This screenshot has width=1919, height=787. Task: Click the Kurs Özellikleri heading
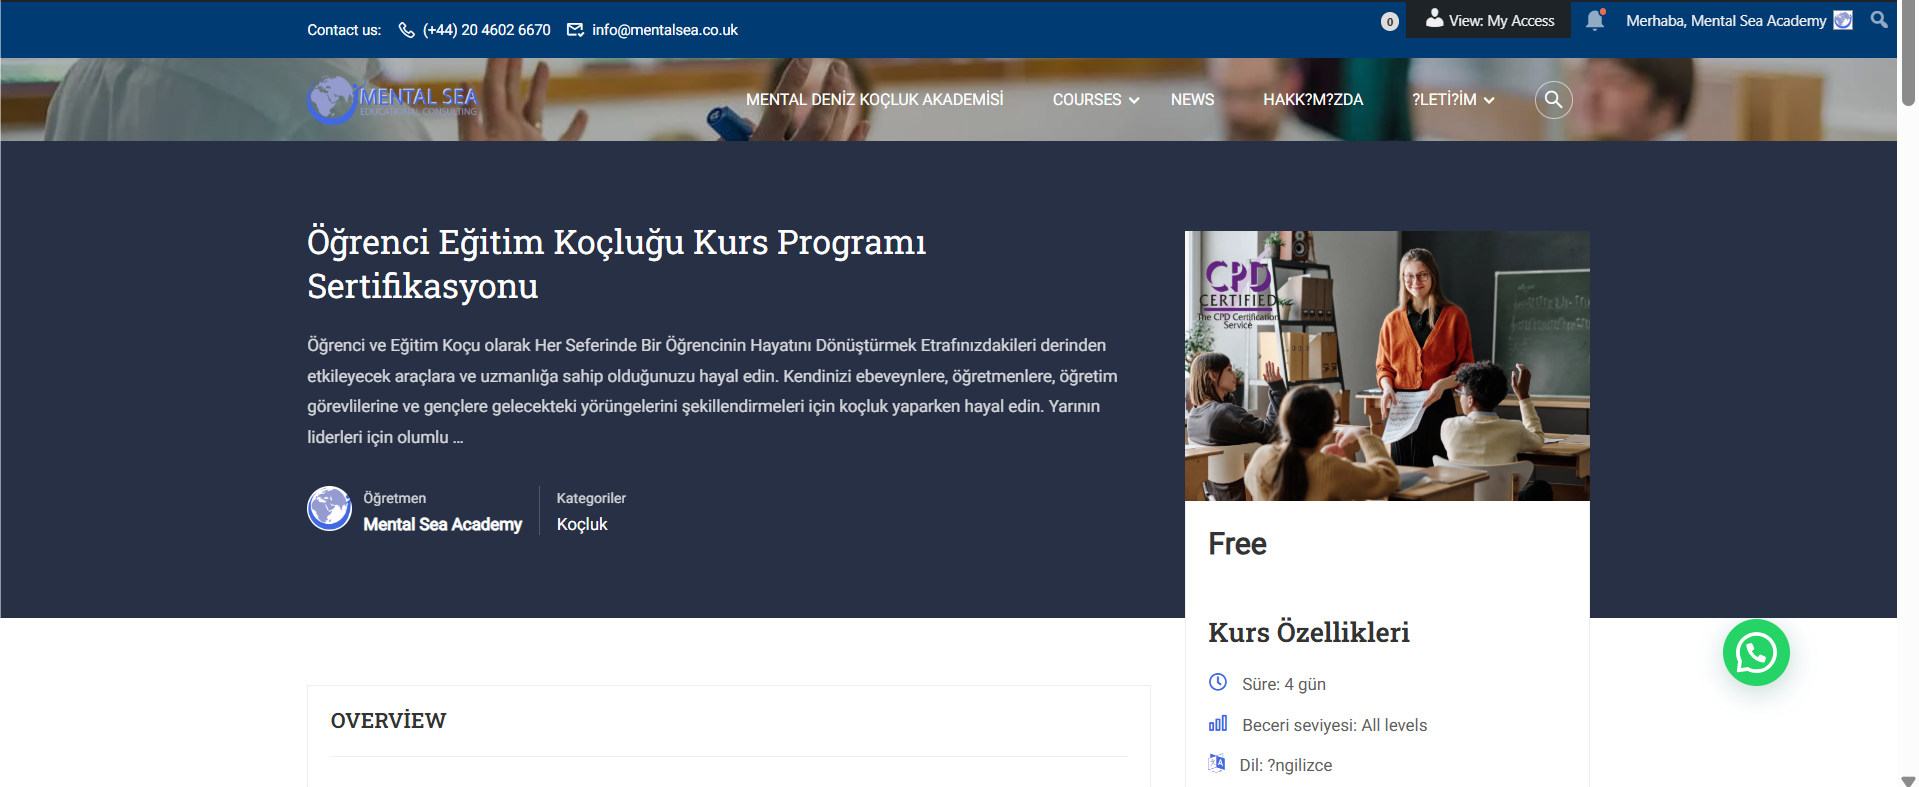pyautogui.click(x=1309, y=632)
